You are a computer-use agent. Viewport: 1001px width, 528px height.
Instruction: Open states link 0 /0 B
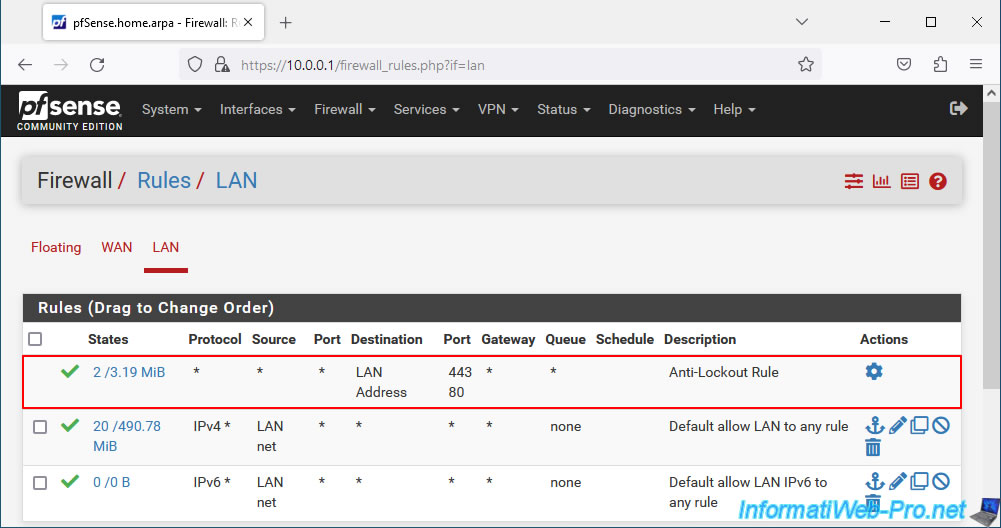[x=112, y=483]
